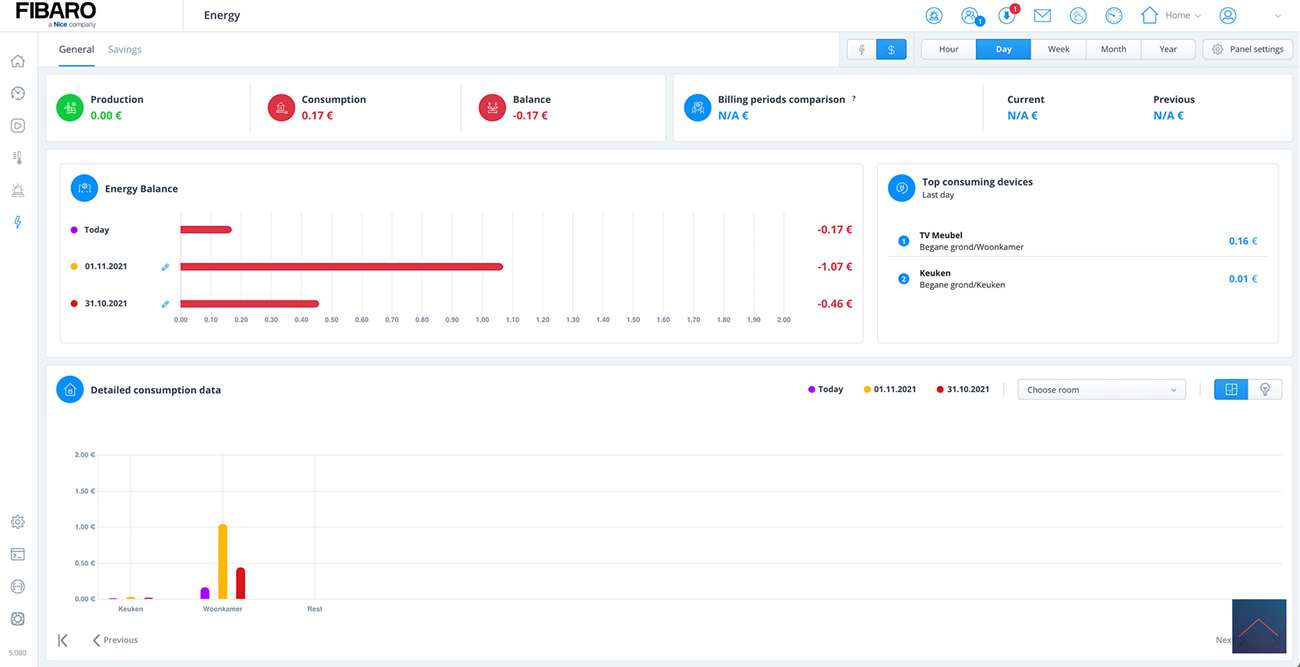Switch to the Savings tab

[125, 49]
